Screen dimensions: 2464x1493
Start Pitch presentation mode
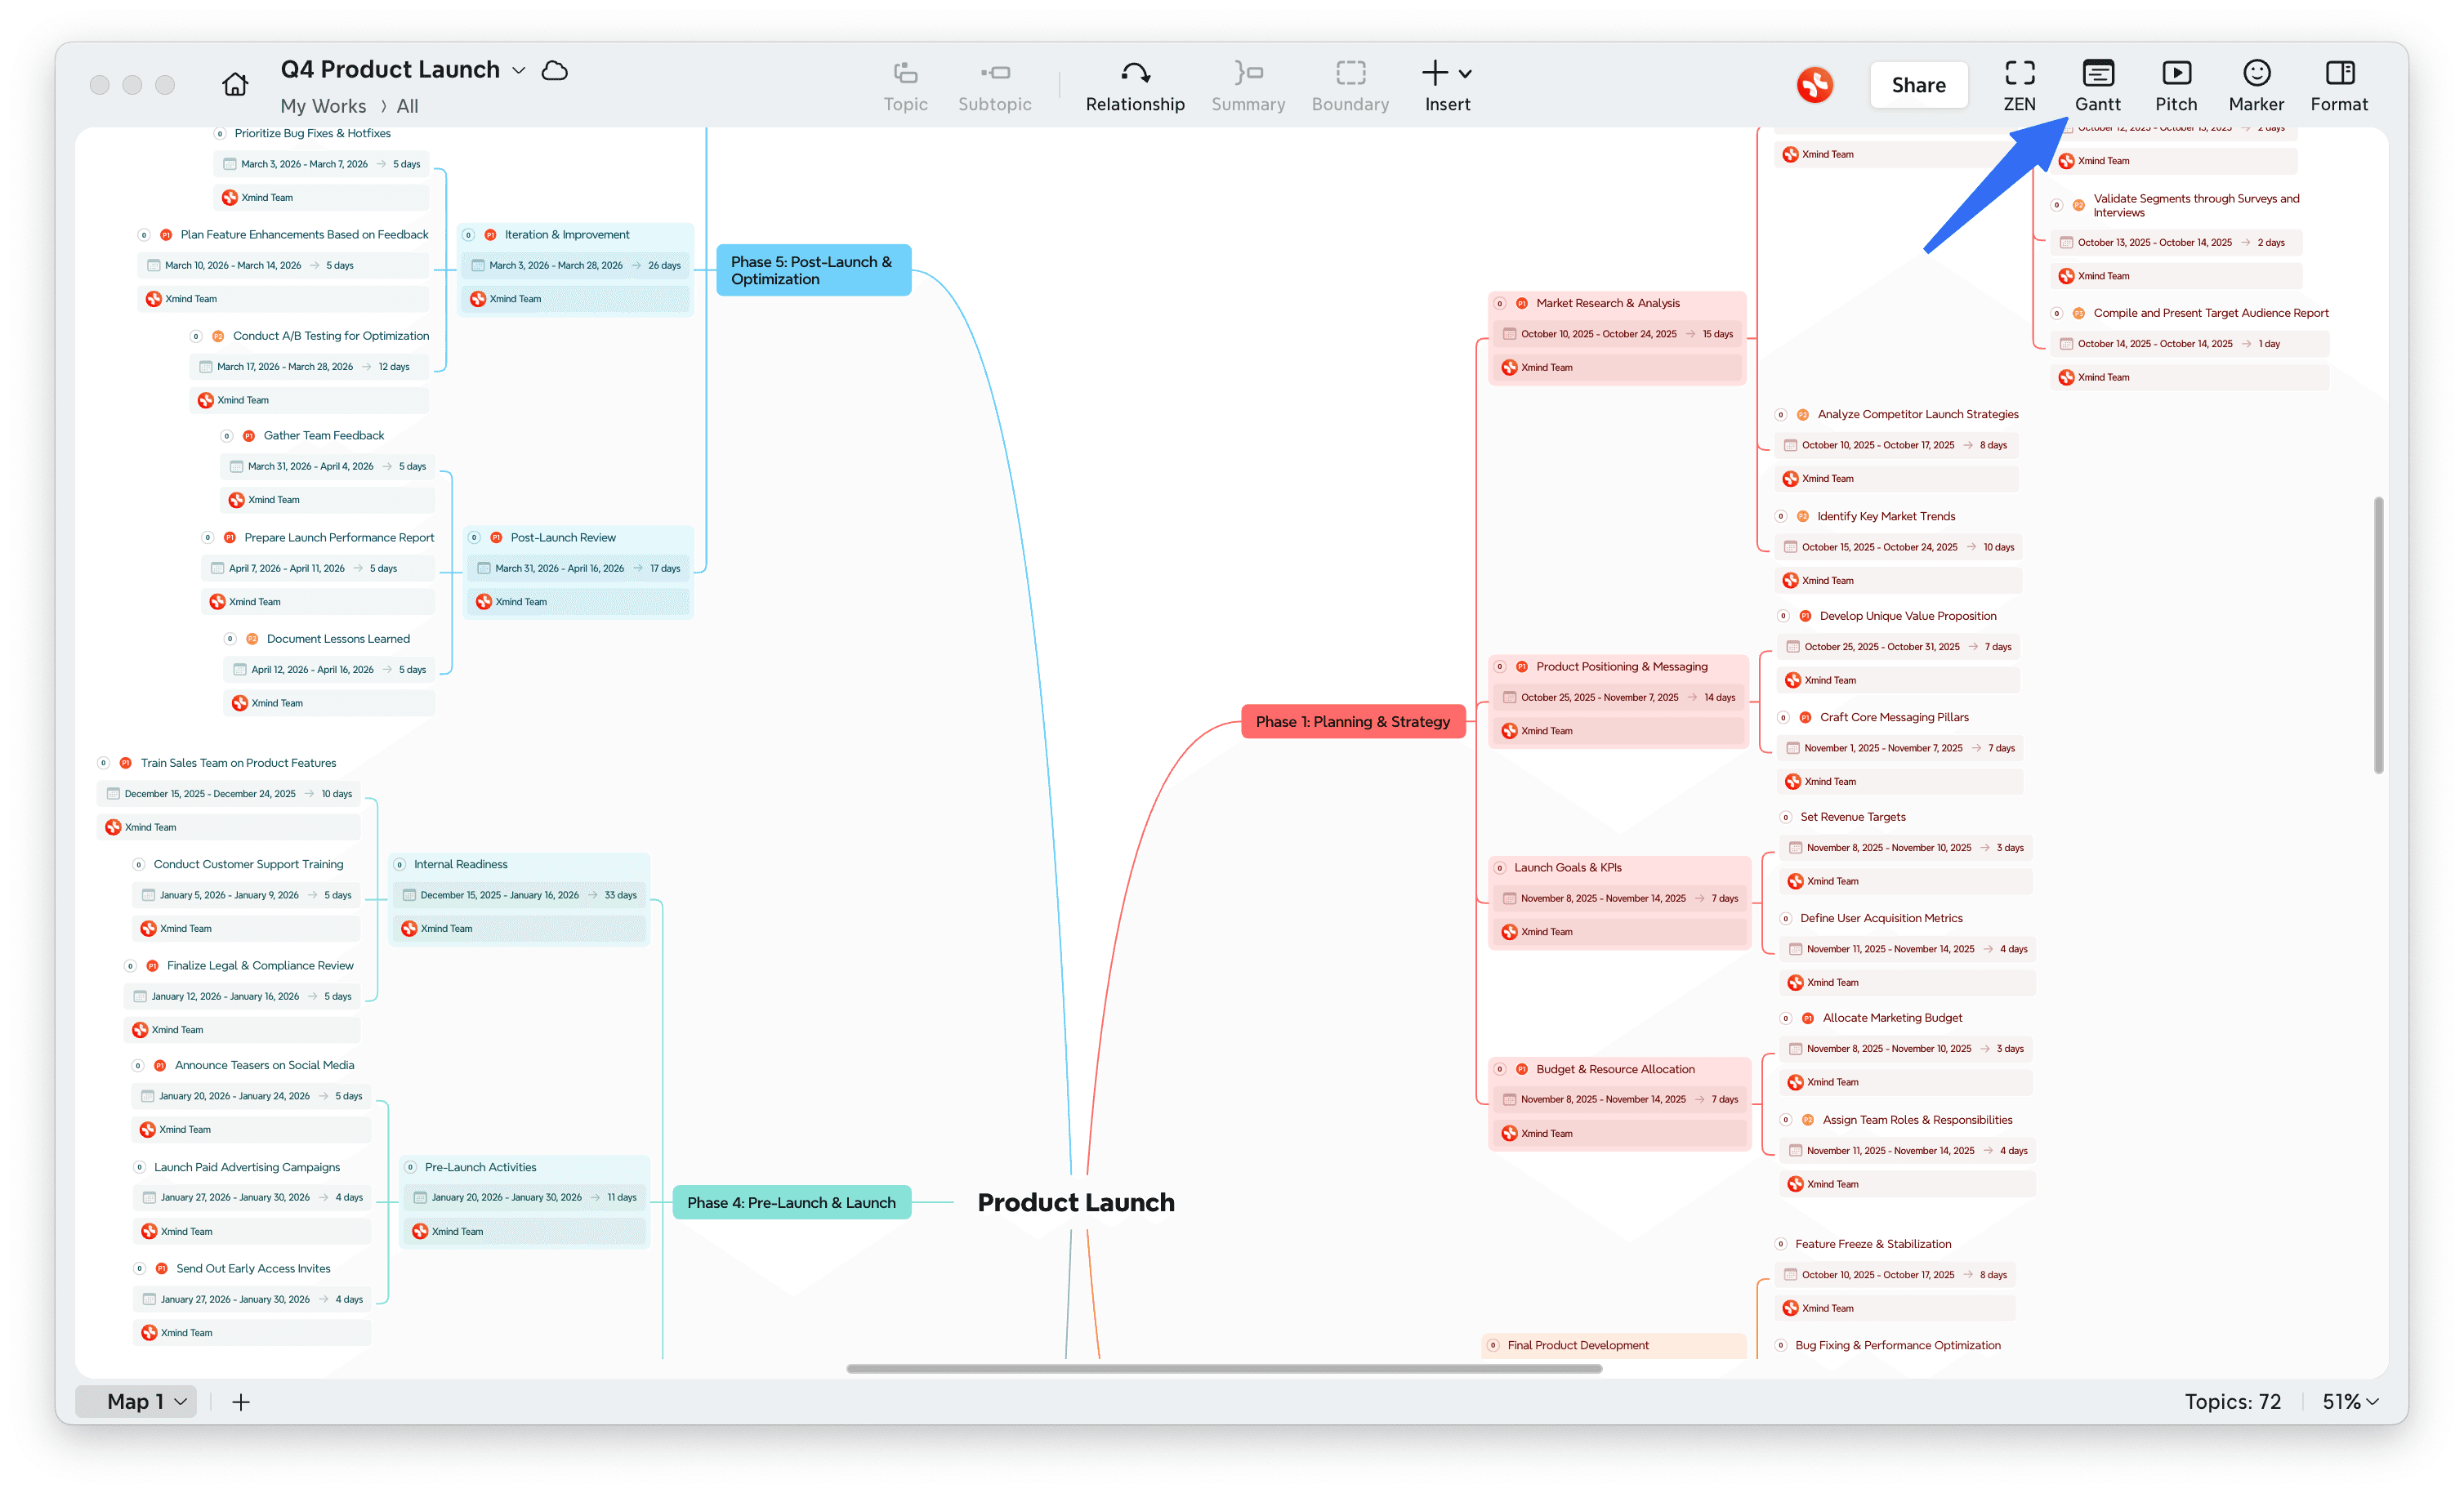pyautogui.click(x=2176, y=85)
